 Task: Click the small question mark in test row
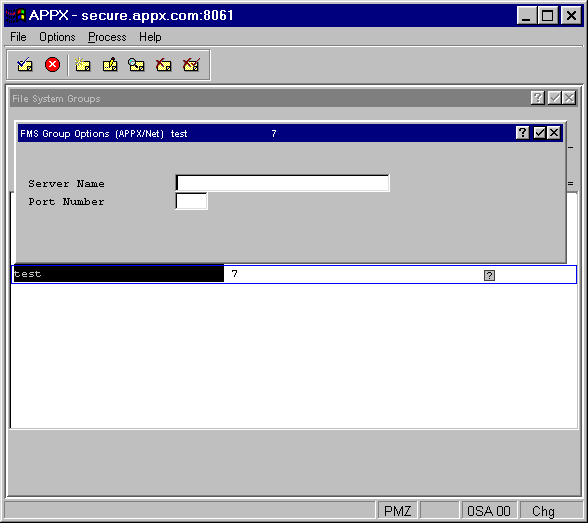tap(489, 276)
